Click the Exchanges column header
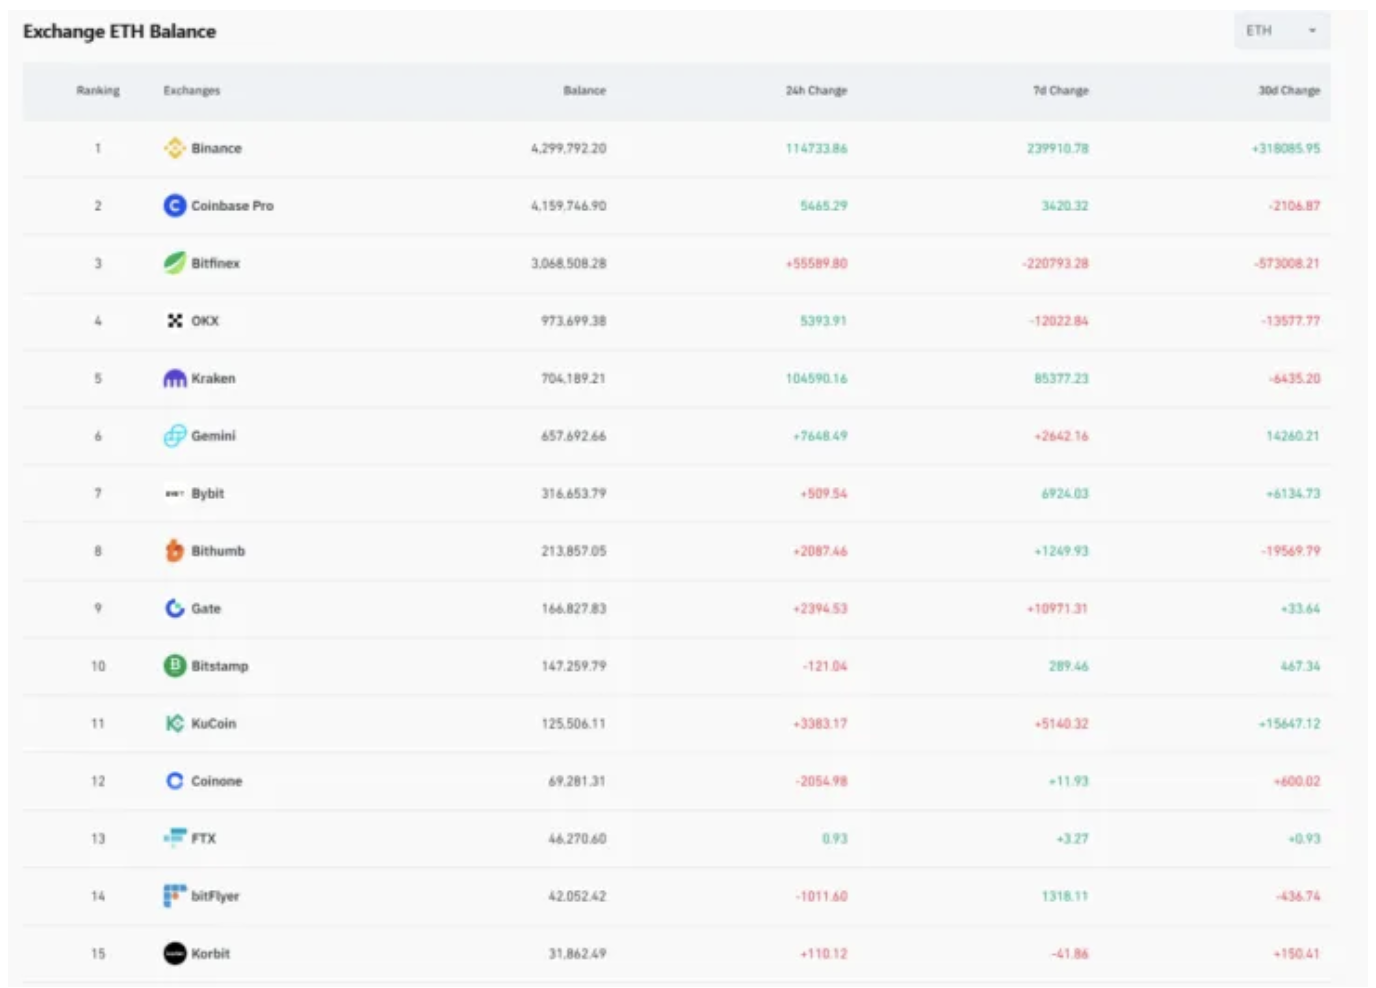This screenshot has width=1376, height=988. 192,91
